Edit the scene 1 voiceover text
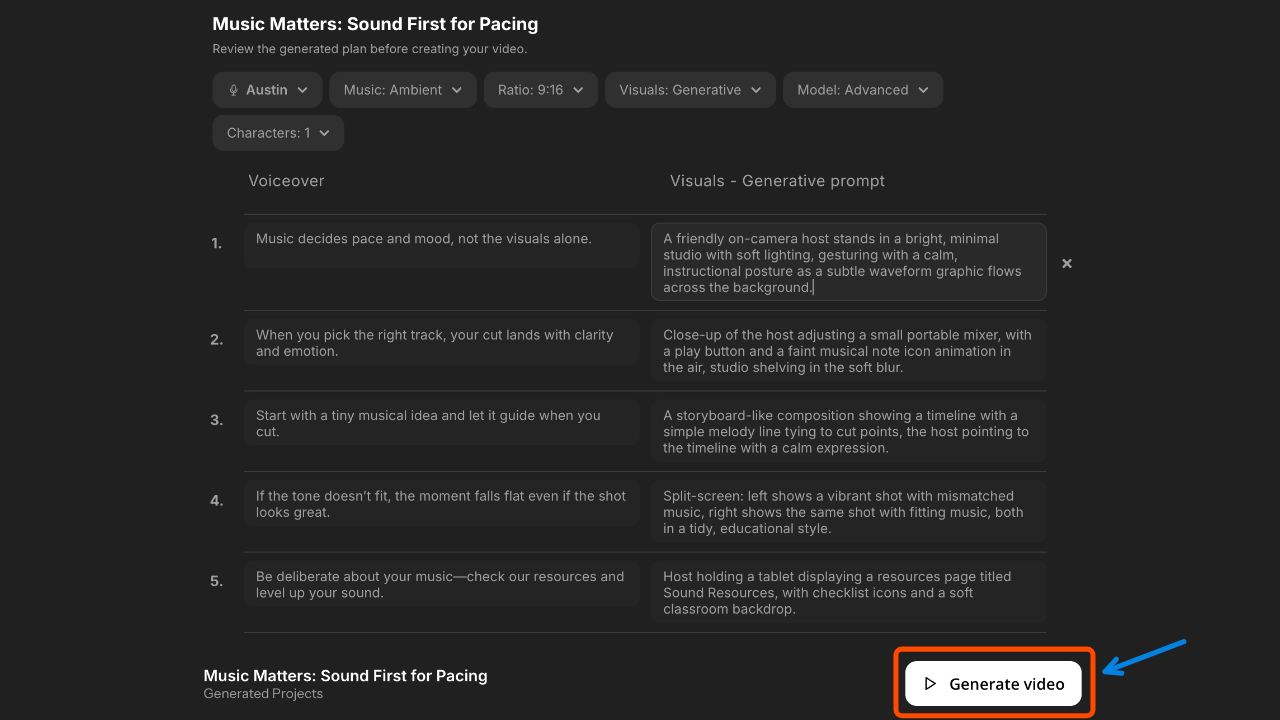This screenshot has width=1280, height=720. tap(441, 245)
